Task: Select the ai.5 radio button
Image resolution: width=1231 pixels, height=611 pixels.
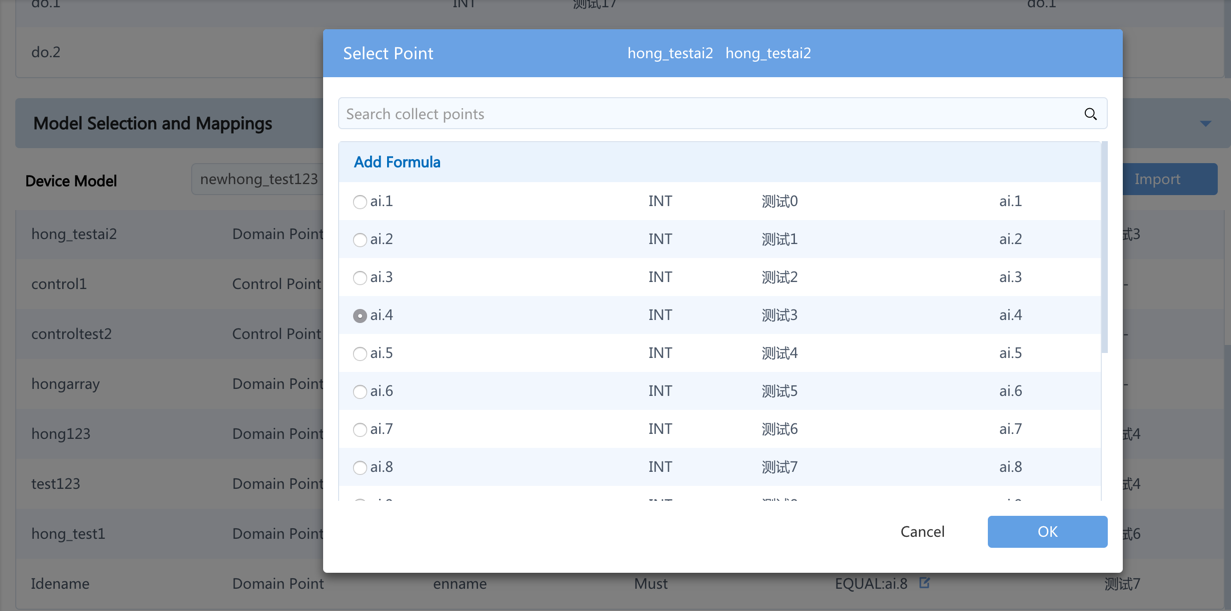Action: click(x=360, y=354)
